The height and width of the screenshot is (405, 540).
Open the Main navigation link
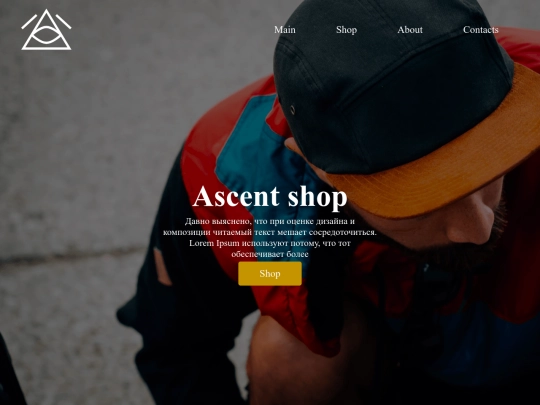285,30
